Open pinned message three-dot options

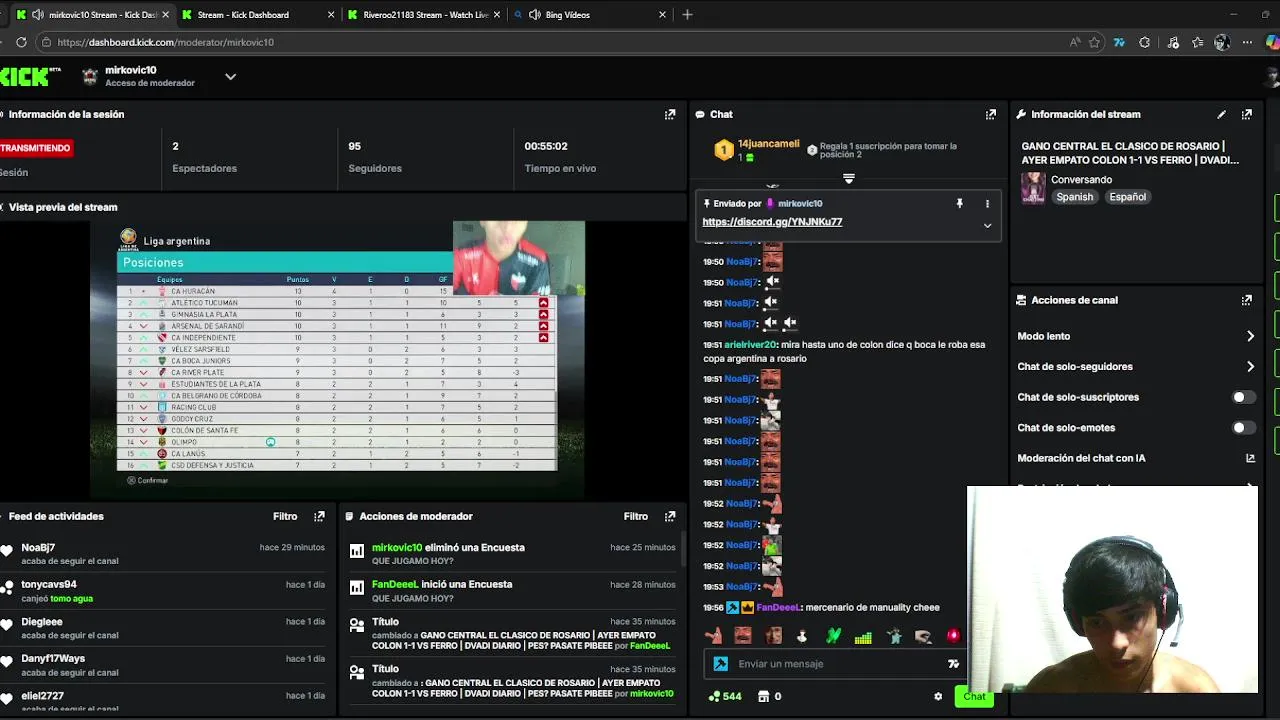(x=987, y=203)
